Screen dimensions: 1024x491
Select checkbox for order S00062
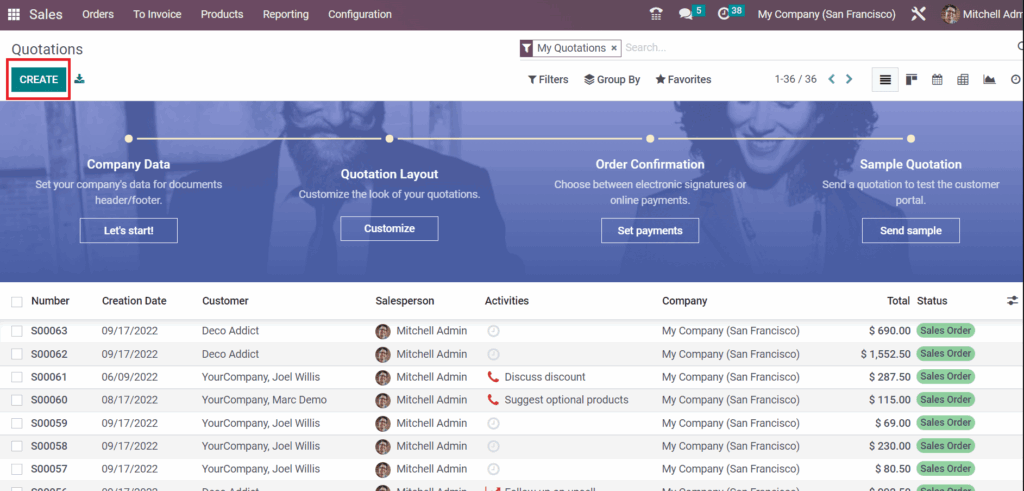17,354
